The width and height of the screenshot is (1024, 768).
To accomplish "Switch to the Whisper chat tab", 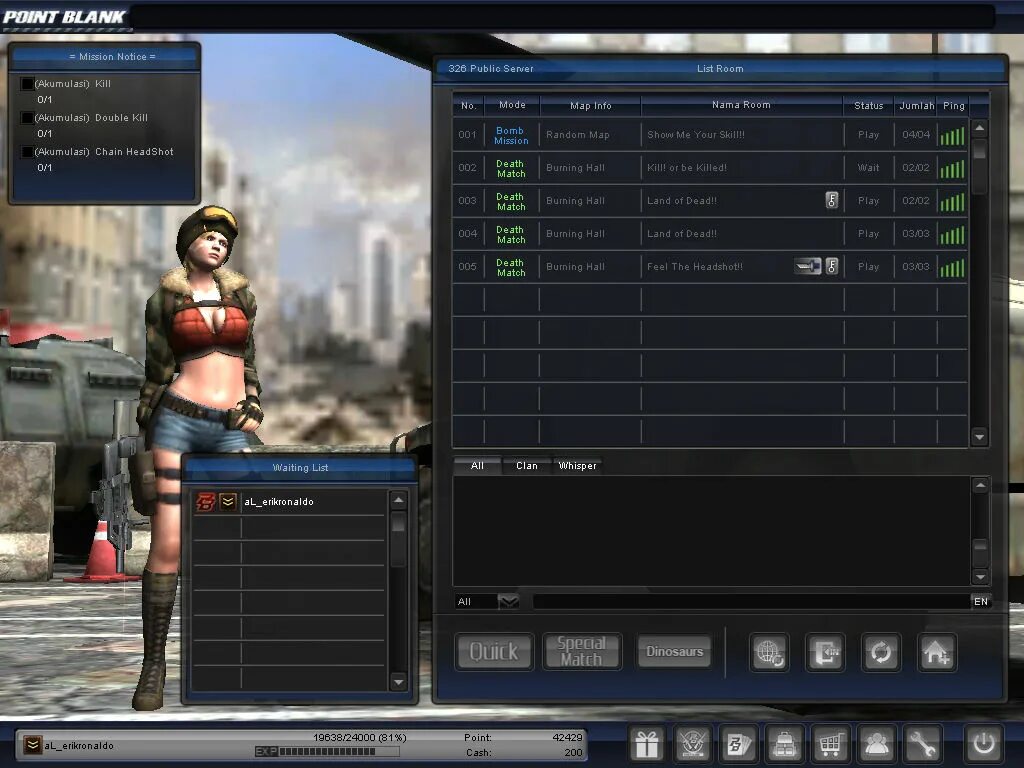I will pos(577,466).
